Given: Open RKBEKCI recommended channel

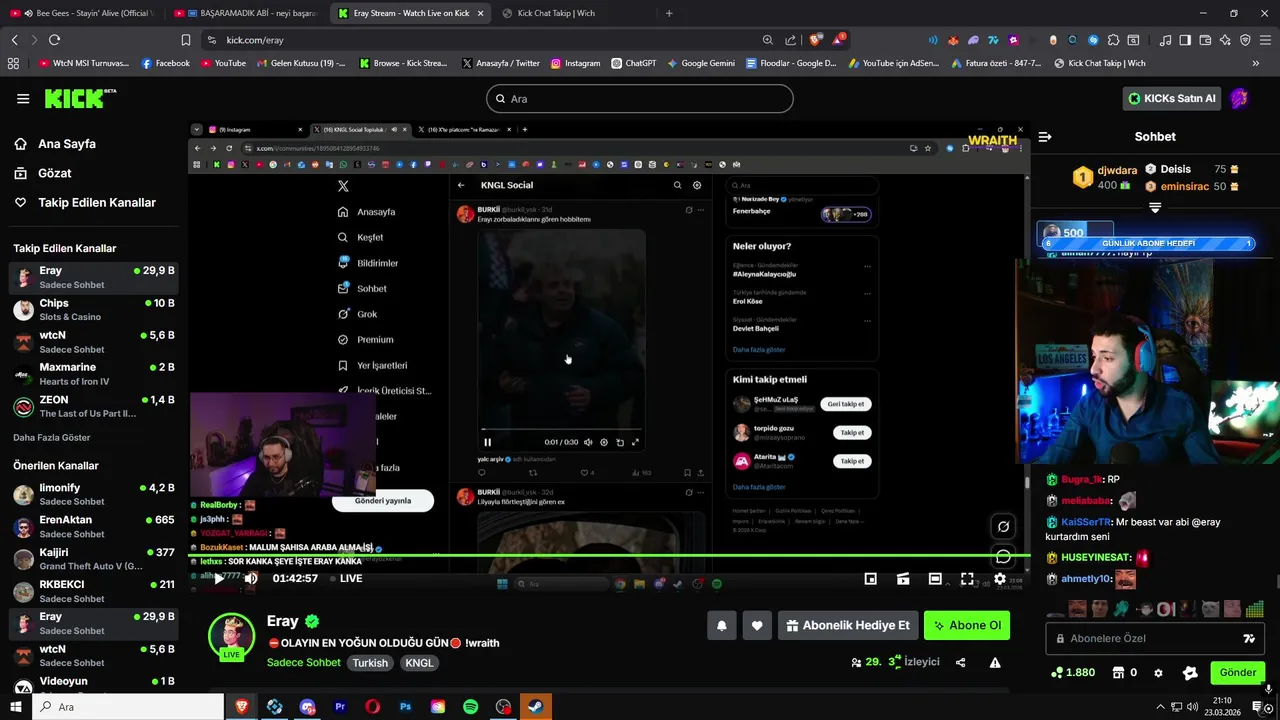Looking at the screenshot, I should [94, 590].
